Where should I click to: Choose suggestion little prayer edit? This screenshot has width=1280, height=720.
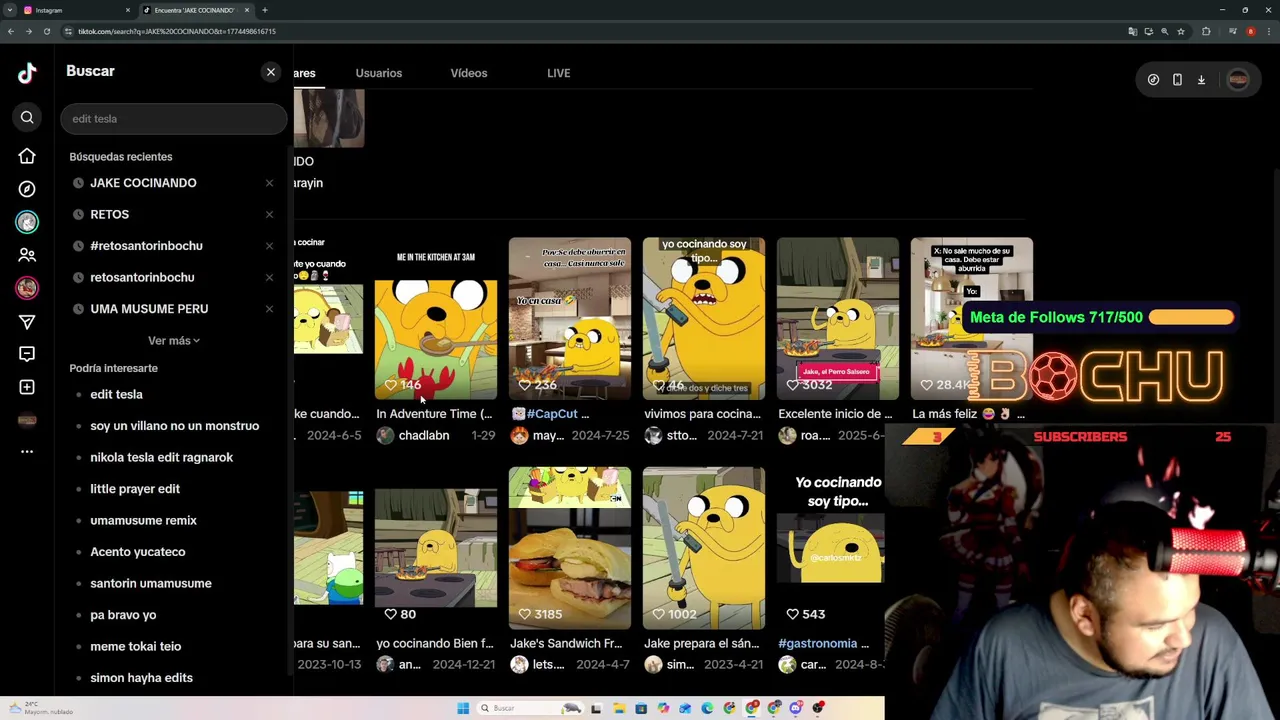pos(135,489)
